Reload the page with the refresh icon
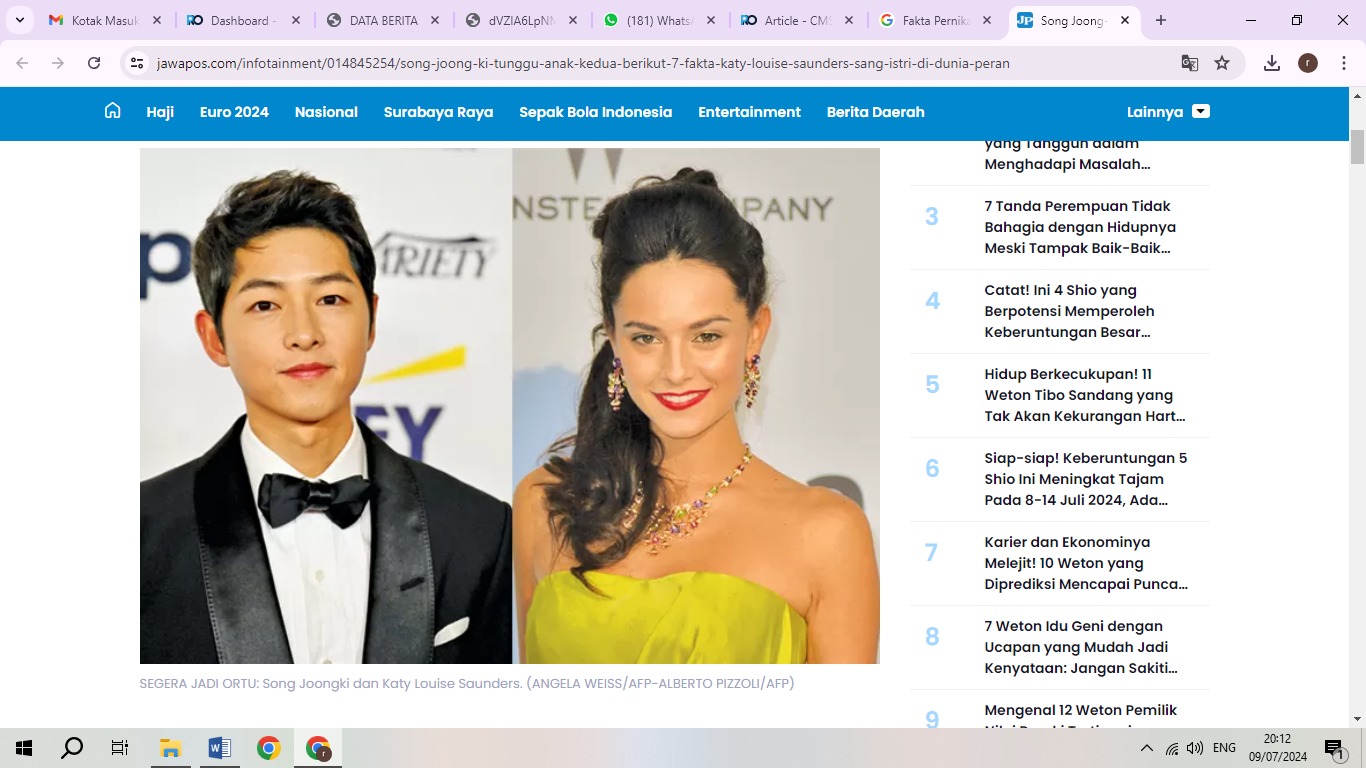The height and width of the screenshot is (768, 1366). tap(93, 62)
